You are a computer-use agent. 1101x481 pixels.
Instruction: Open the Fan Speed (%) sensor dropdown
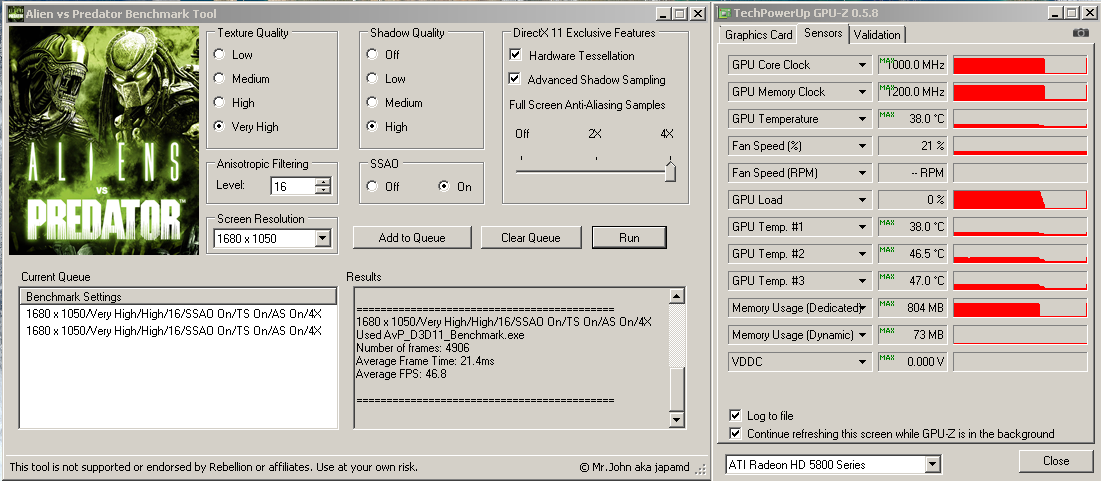point(862,146)
